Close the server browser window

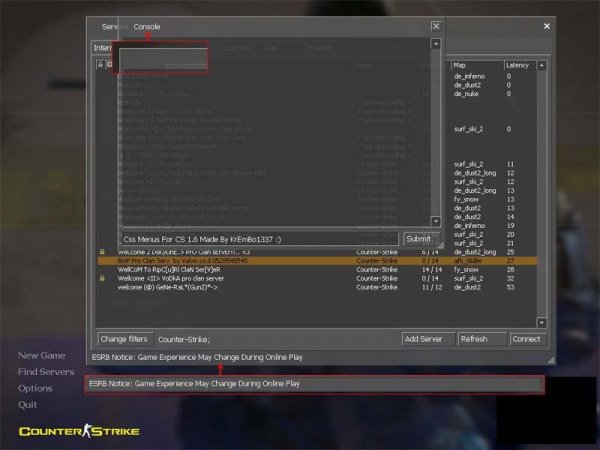547,26
